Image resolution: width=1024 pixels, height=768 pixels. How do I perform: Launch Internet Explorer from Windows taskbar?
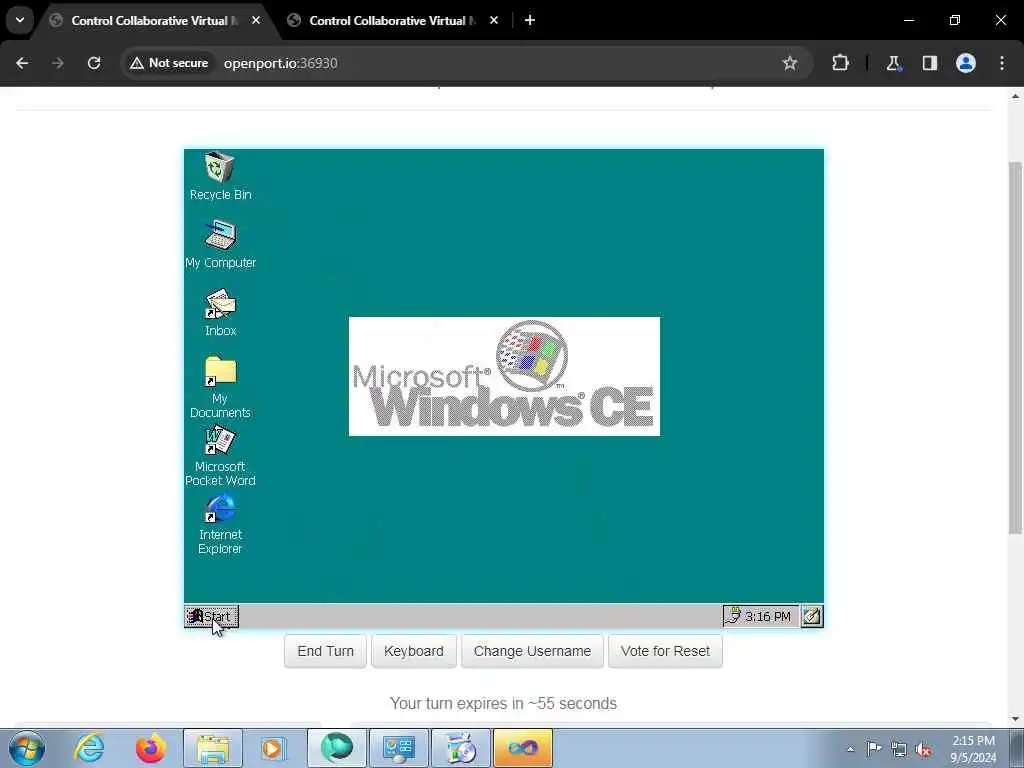[89, 748]
